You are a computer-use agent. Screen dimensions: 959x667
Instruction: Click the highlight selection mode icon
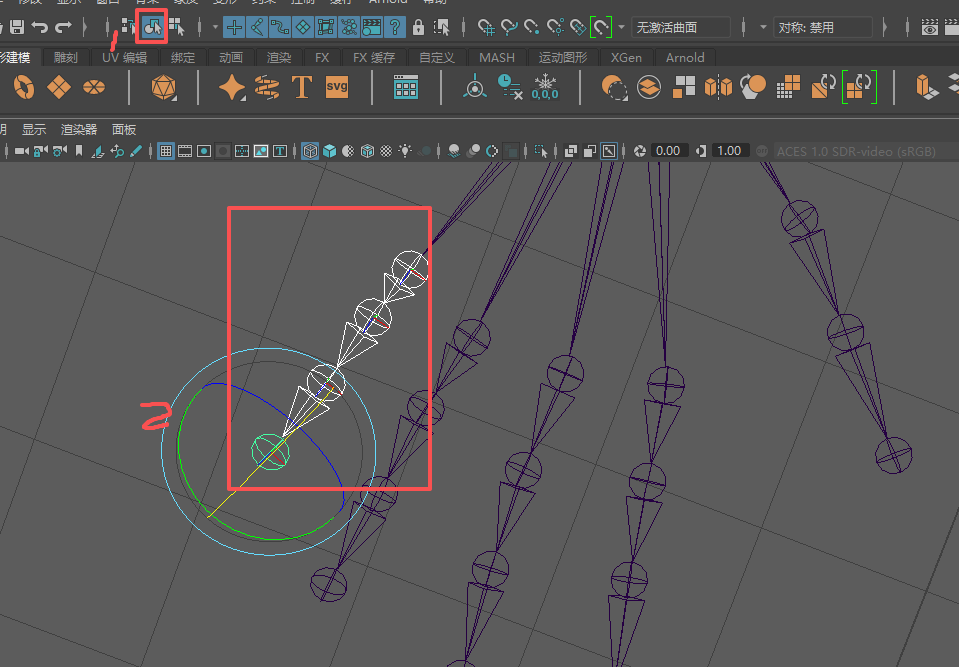tap(442, 27)
